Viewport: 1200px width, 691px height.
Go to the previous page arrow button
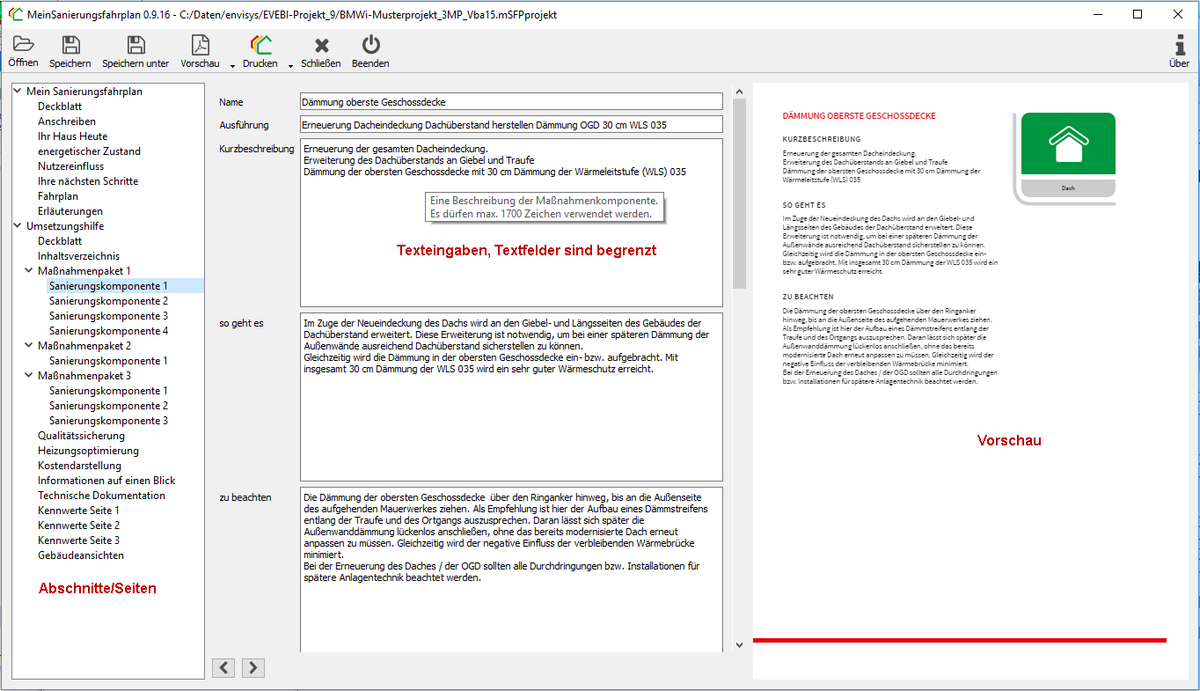225,667
